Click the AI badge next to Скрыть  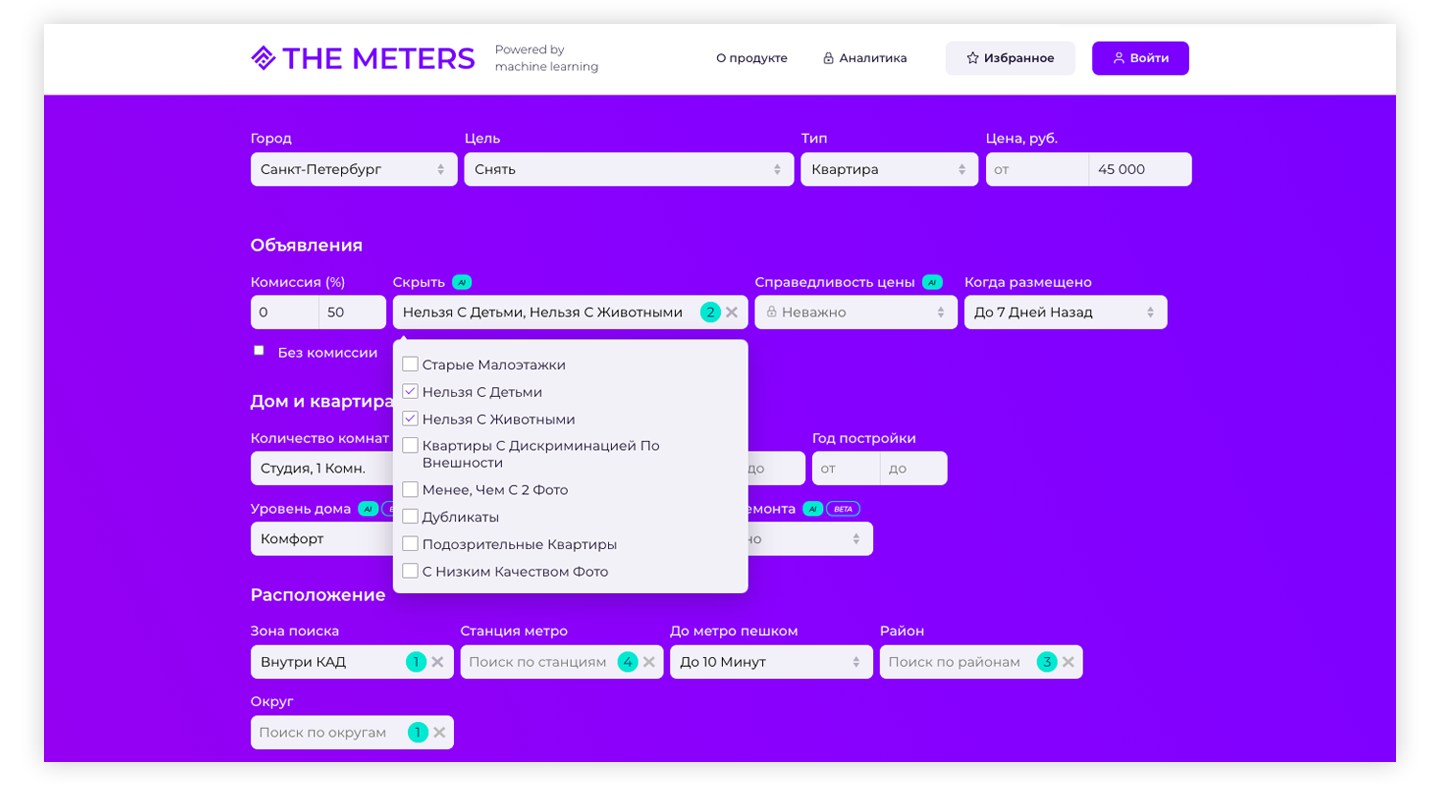pos(461,282)
